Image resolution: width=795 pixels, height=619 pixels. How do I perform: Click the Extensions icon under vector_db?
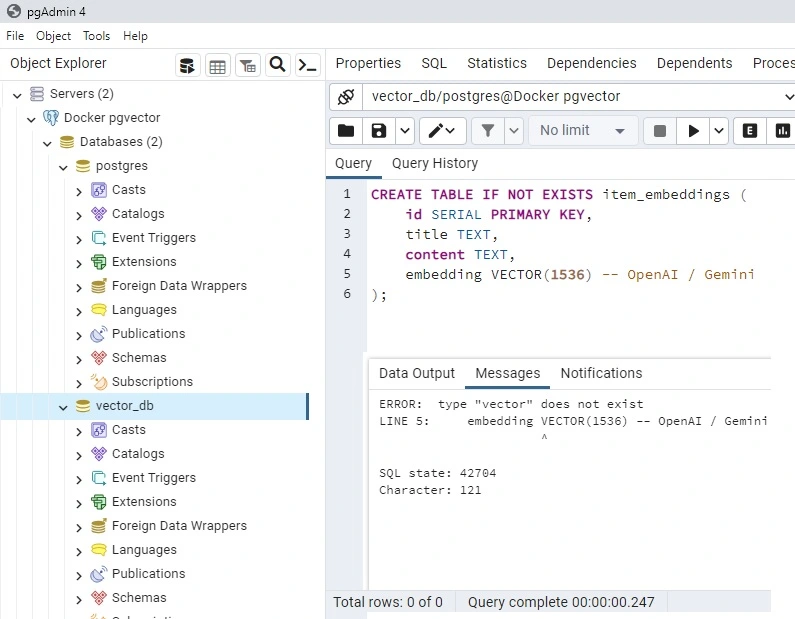click(x=99, y=502)
